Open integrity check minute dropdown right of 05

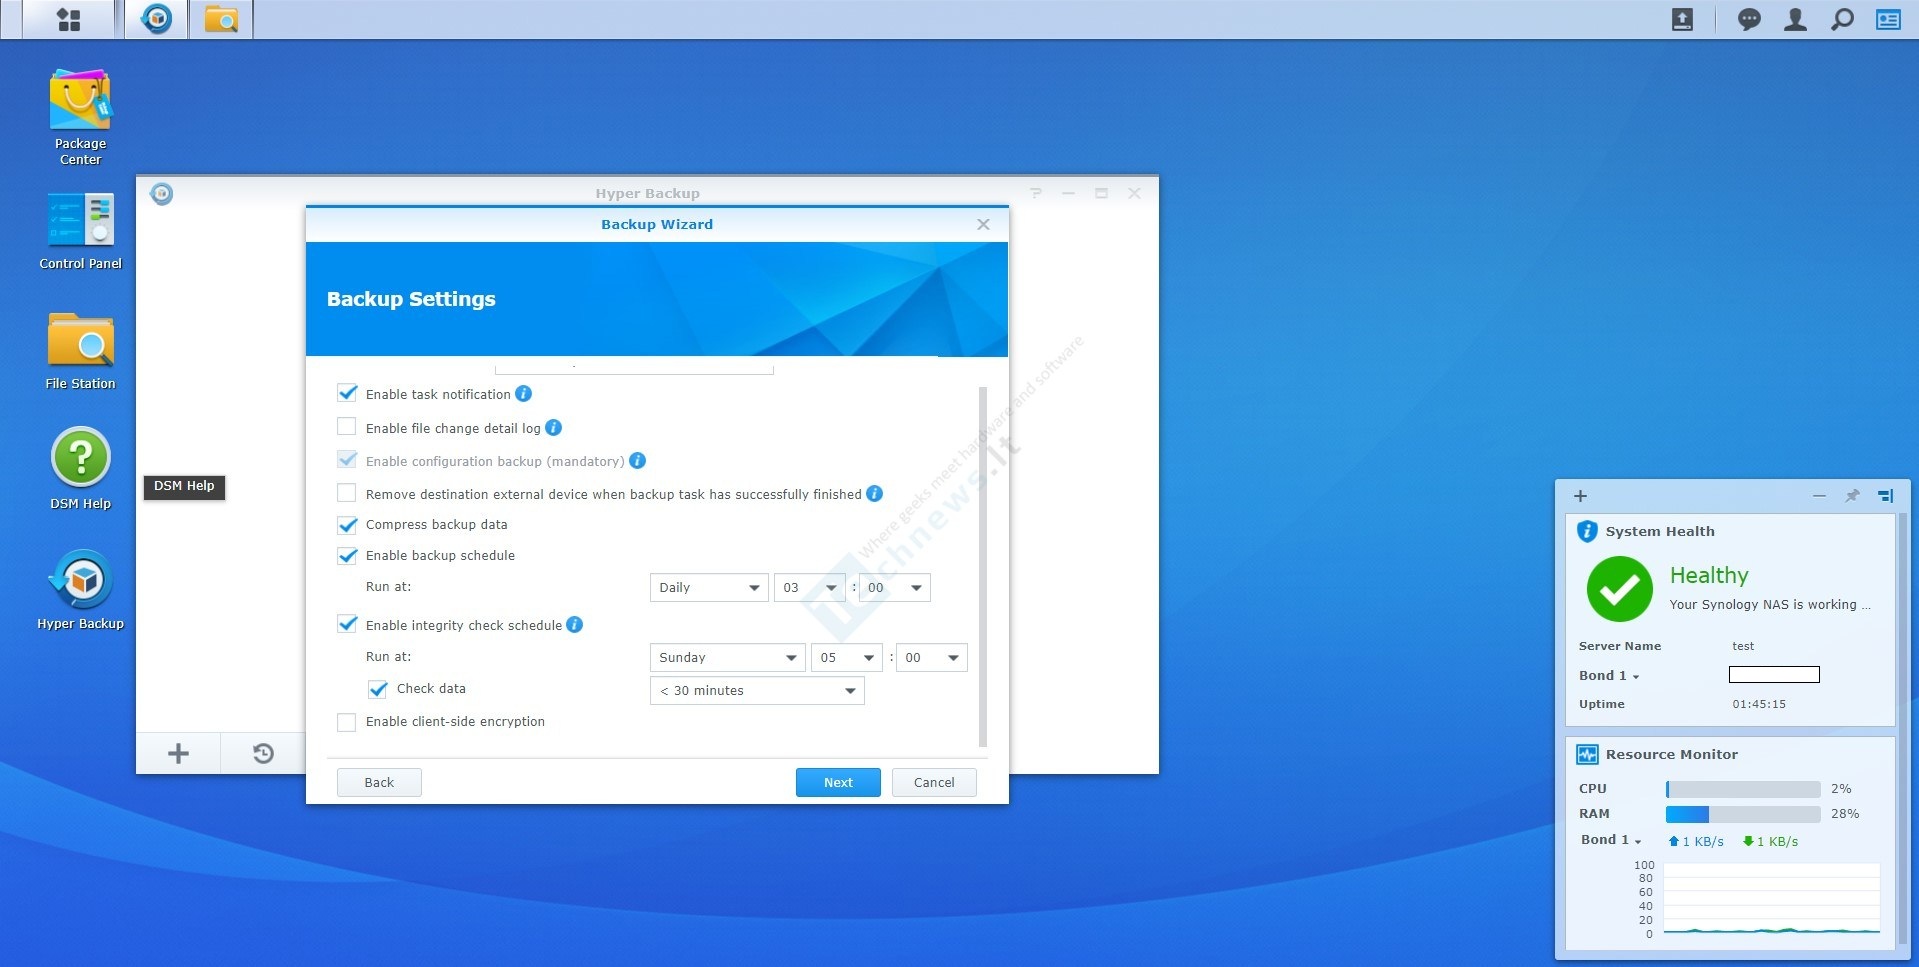pos(932,658)
